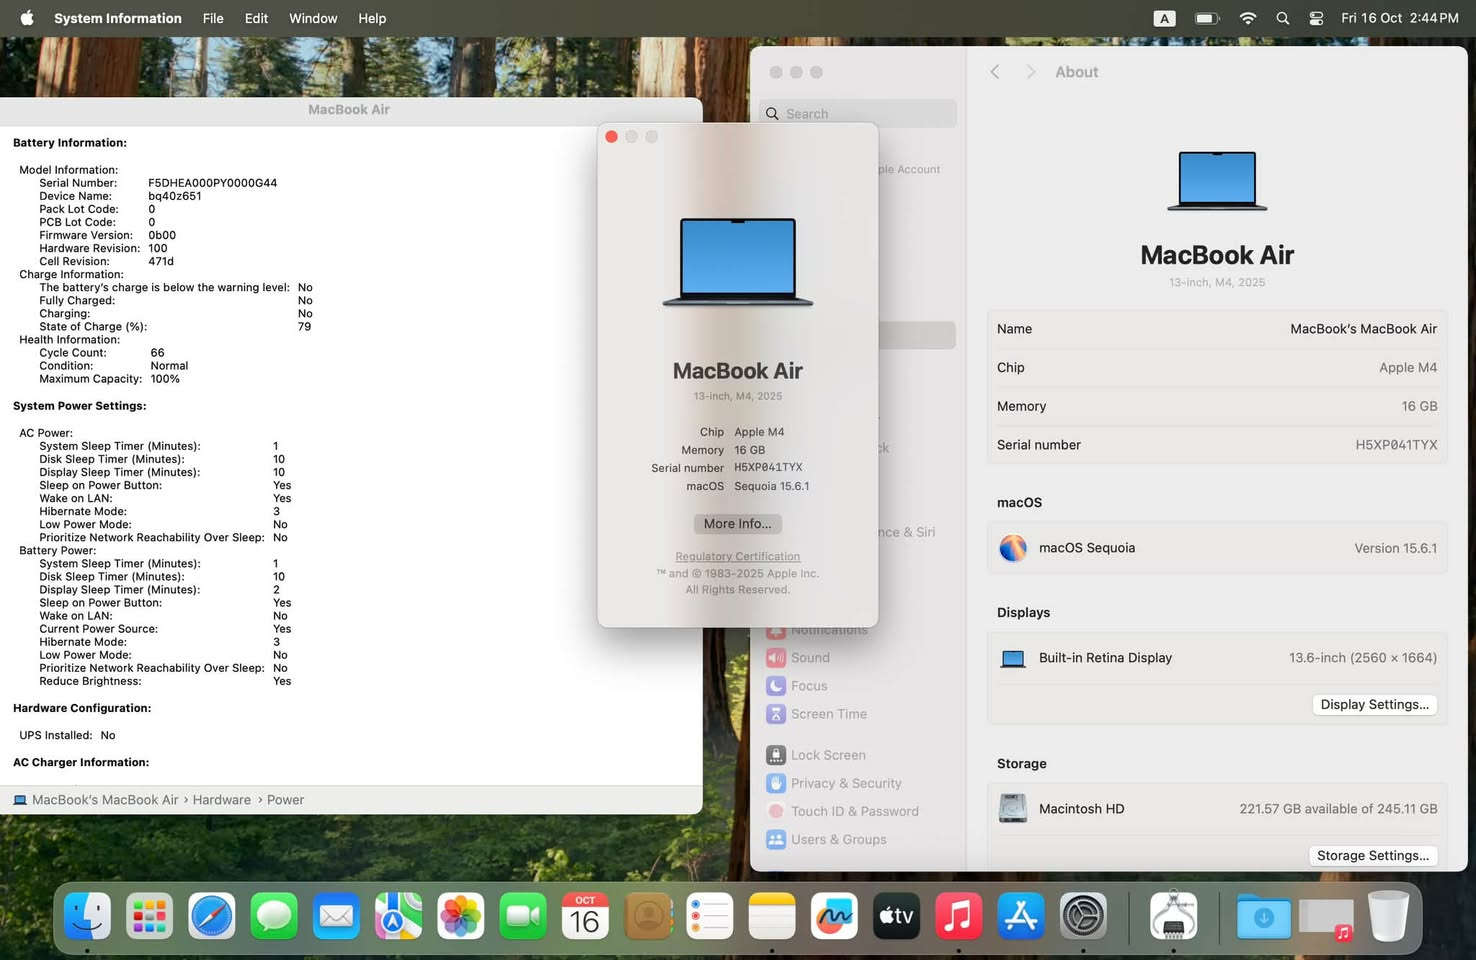Open the Mail app from the Dock
Viewport: 1476px width, 960px height.
[x=336, y=916]
